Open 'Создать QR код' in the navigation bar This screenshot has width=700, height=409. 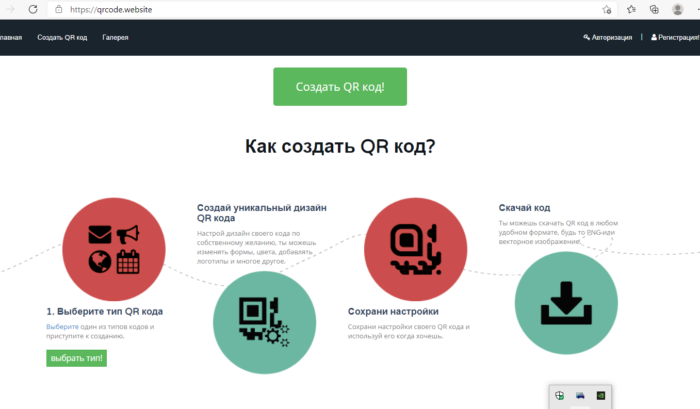pyautogui.click(x=62, y=38)
